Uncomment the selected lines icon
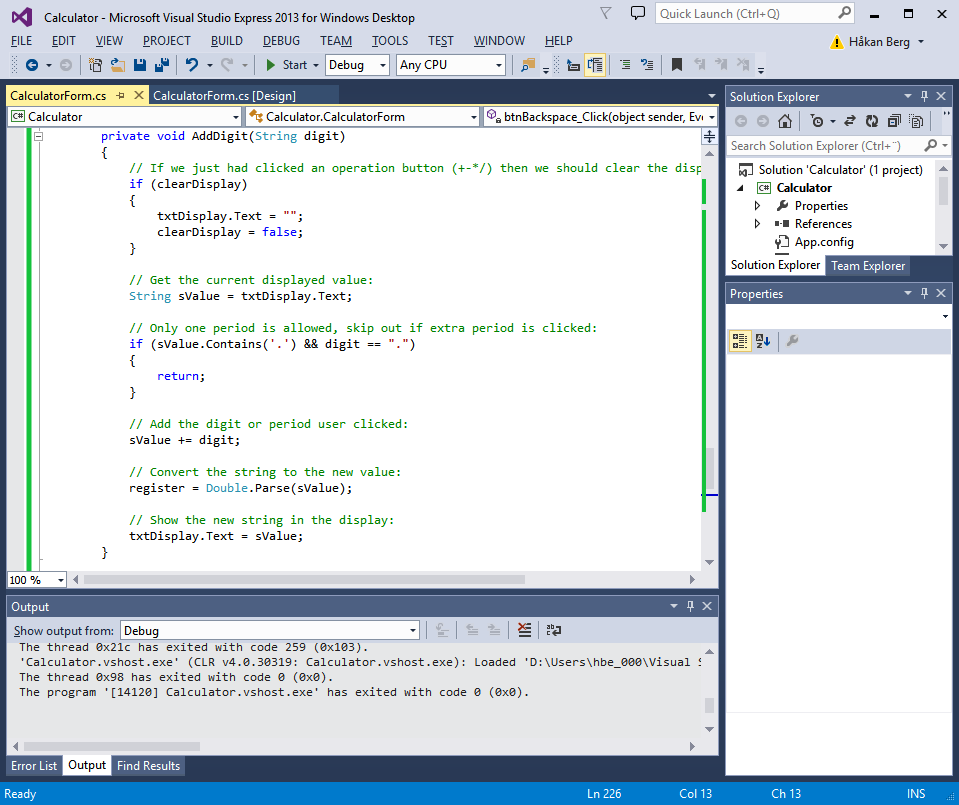Viewport: 959px width, 805px height. pyautogui.click(x=647, y=65)
